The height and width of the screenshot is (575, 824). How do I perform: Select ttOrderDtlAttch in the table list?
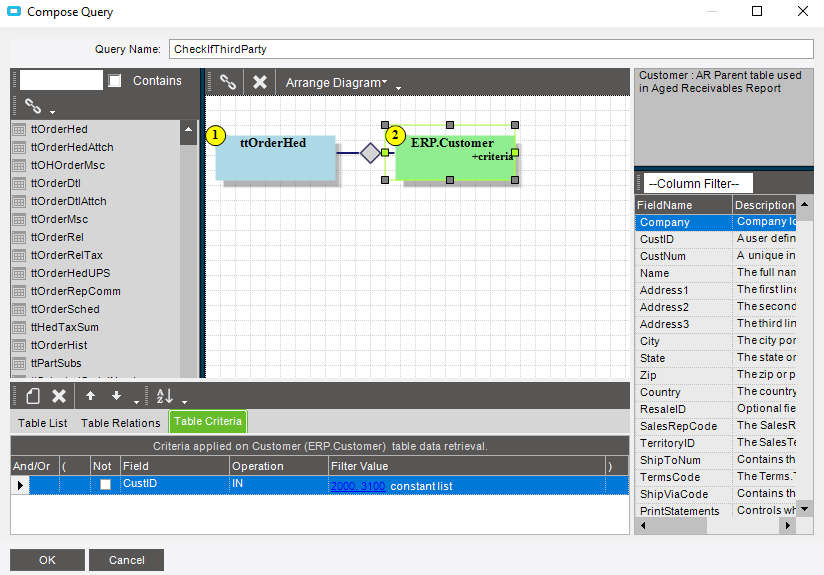pyautogui.click(x=68, y=201)
